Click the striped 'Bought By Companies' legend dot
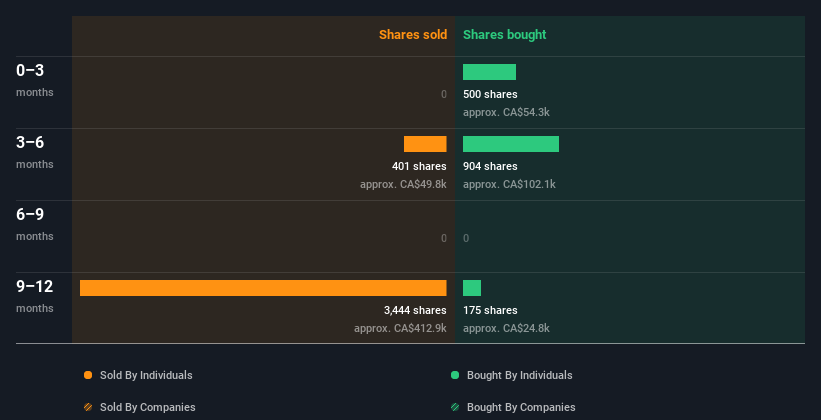The image size is (821, 420). (x=455, y=407)
